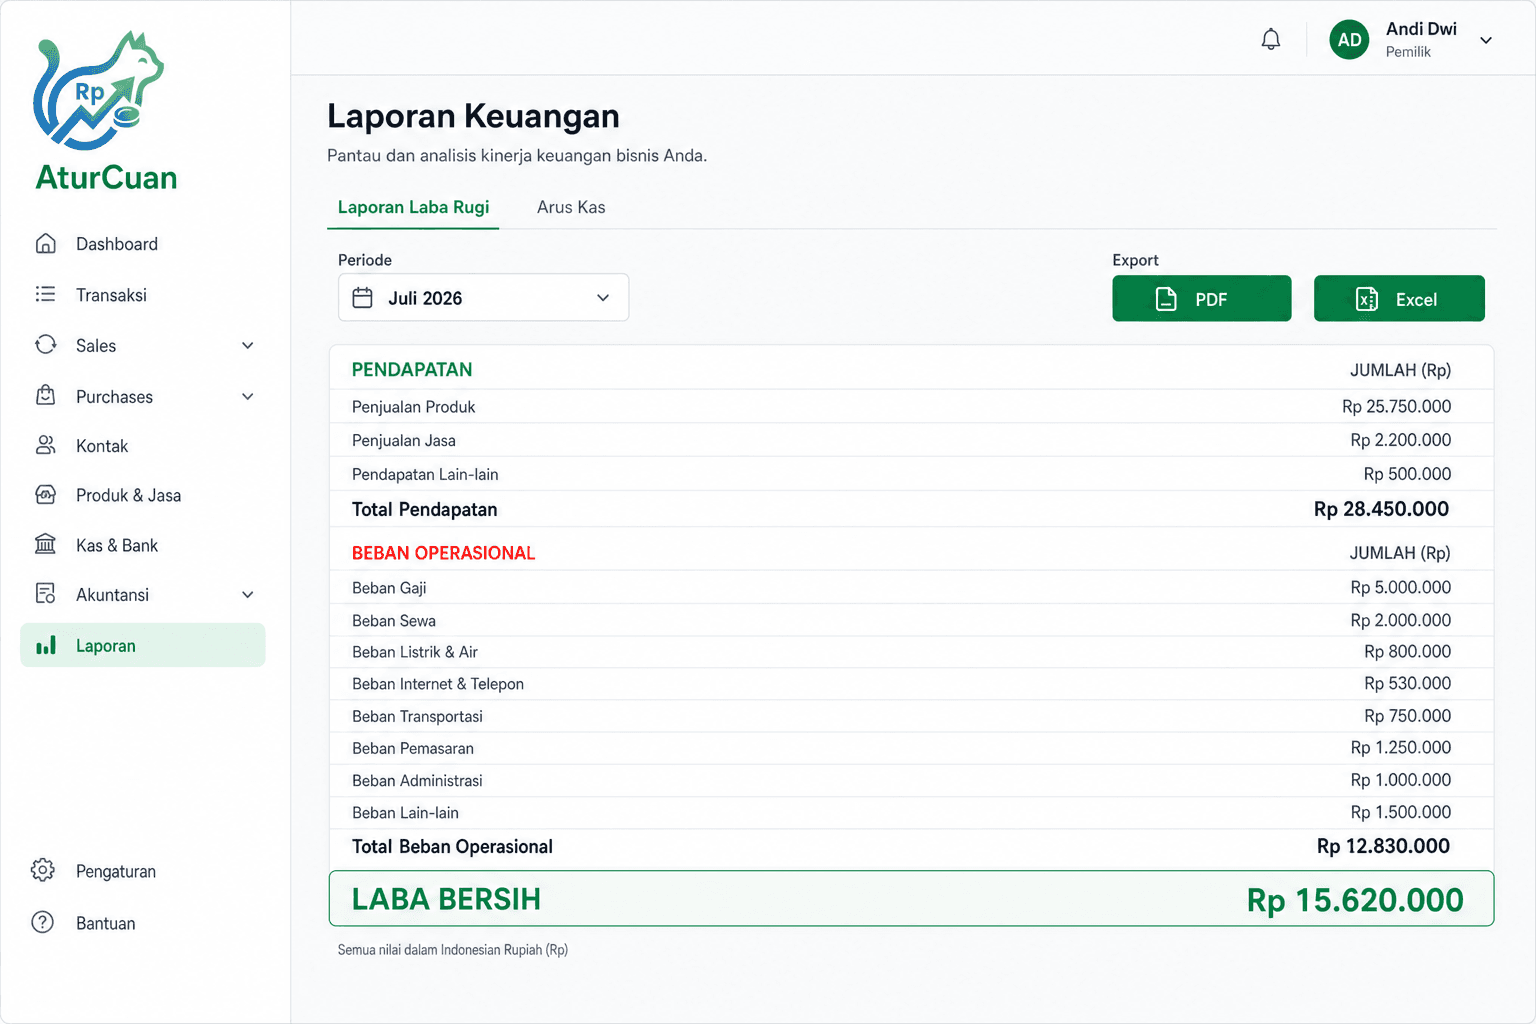Click the Laporan bar chart icon

(x=45, y=645)
